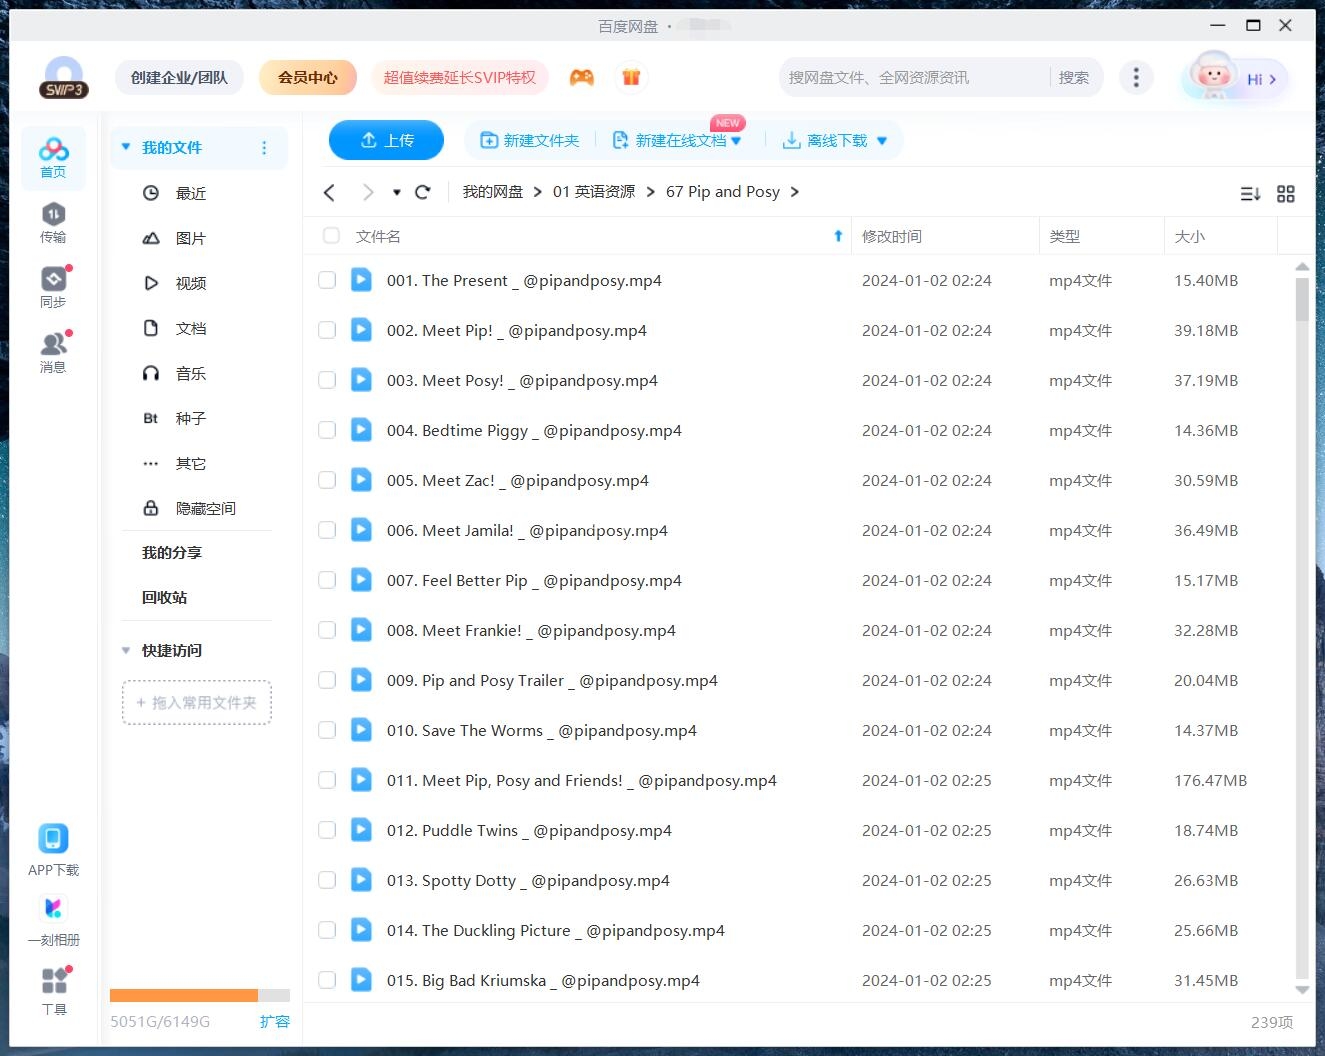1325x1056 pixels.
Task: Click the storage usage bar
Action: [200, 995]
